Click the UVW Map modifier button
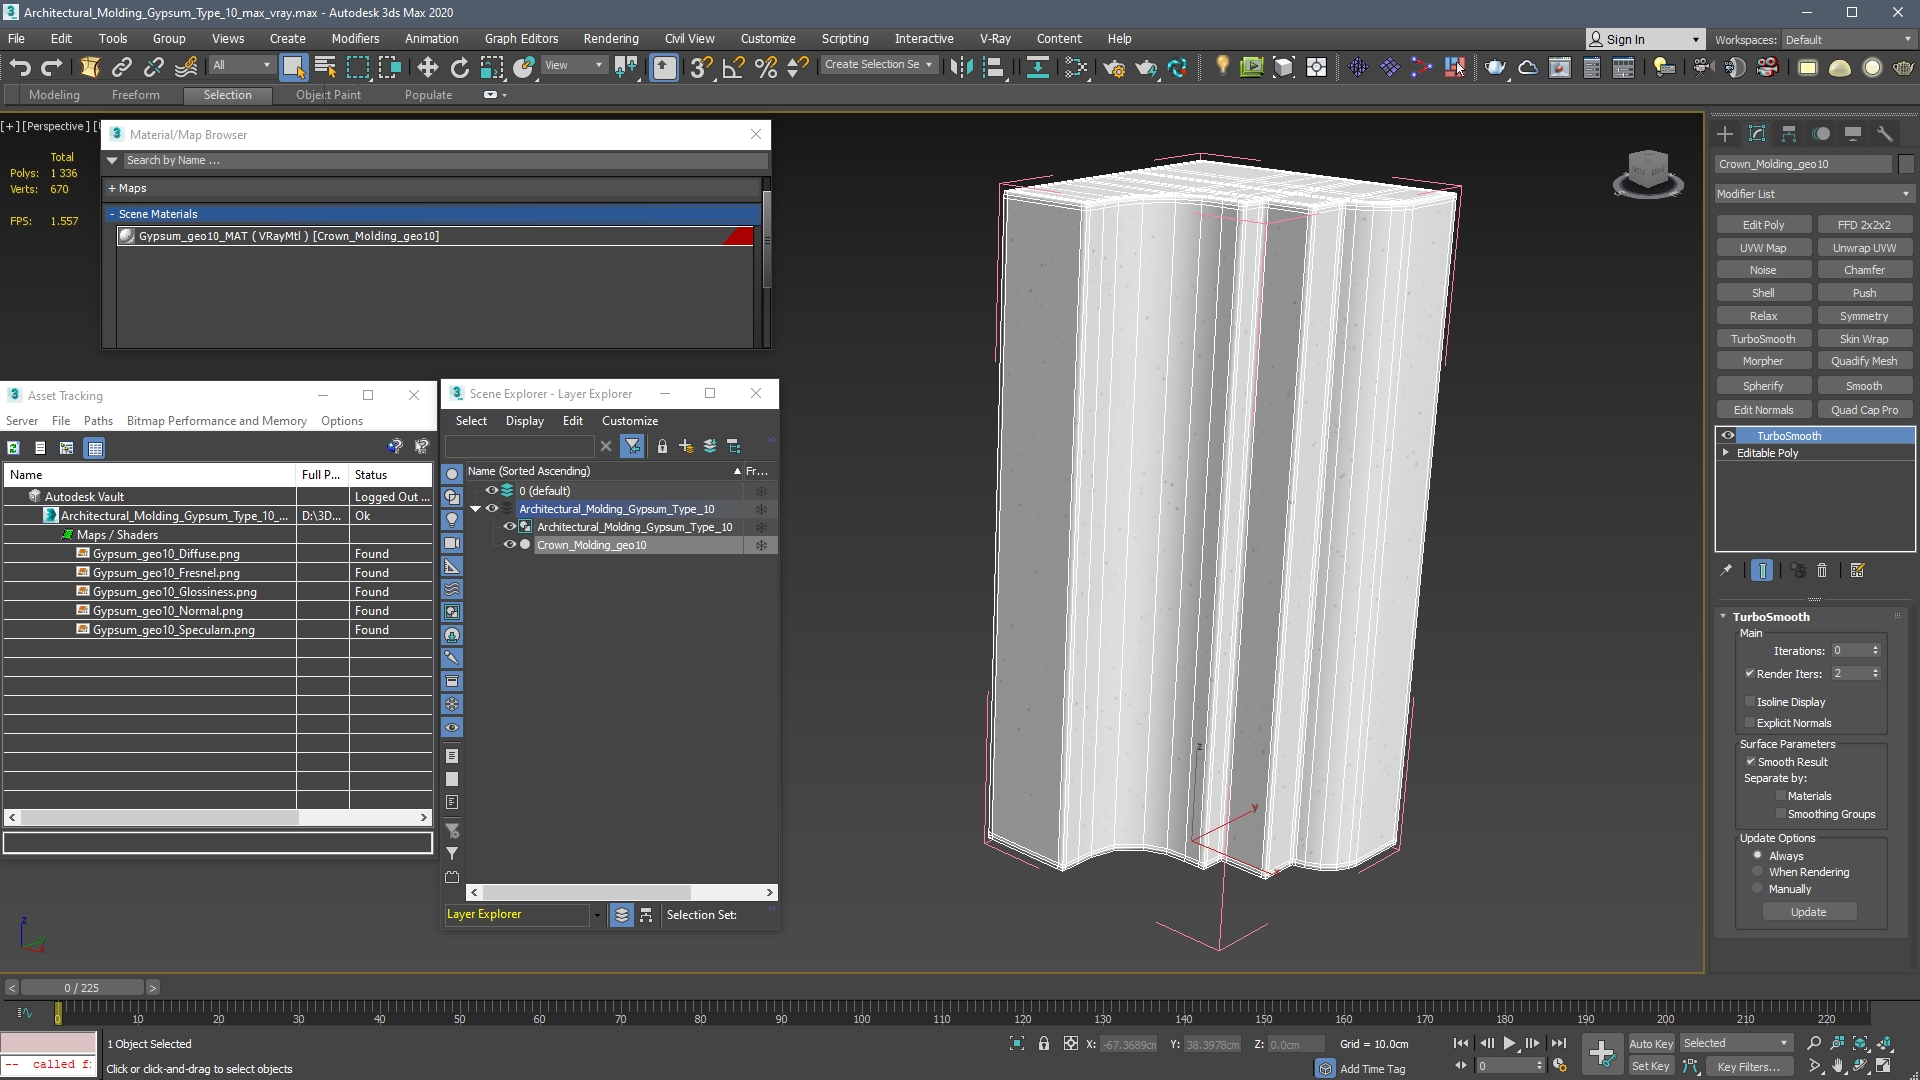 tap(1763, 248)
